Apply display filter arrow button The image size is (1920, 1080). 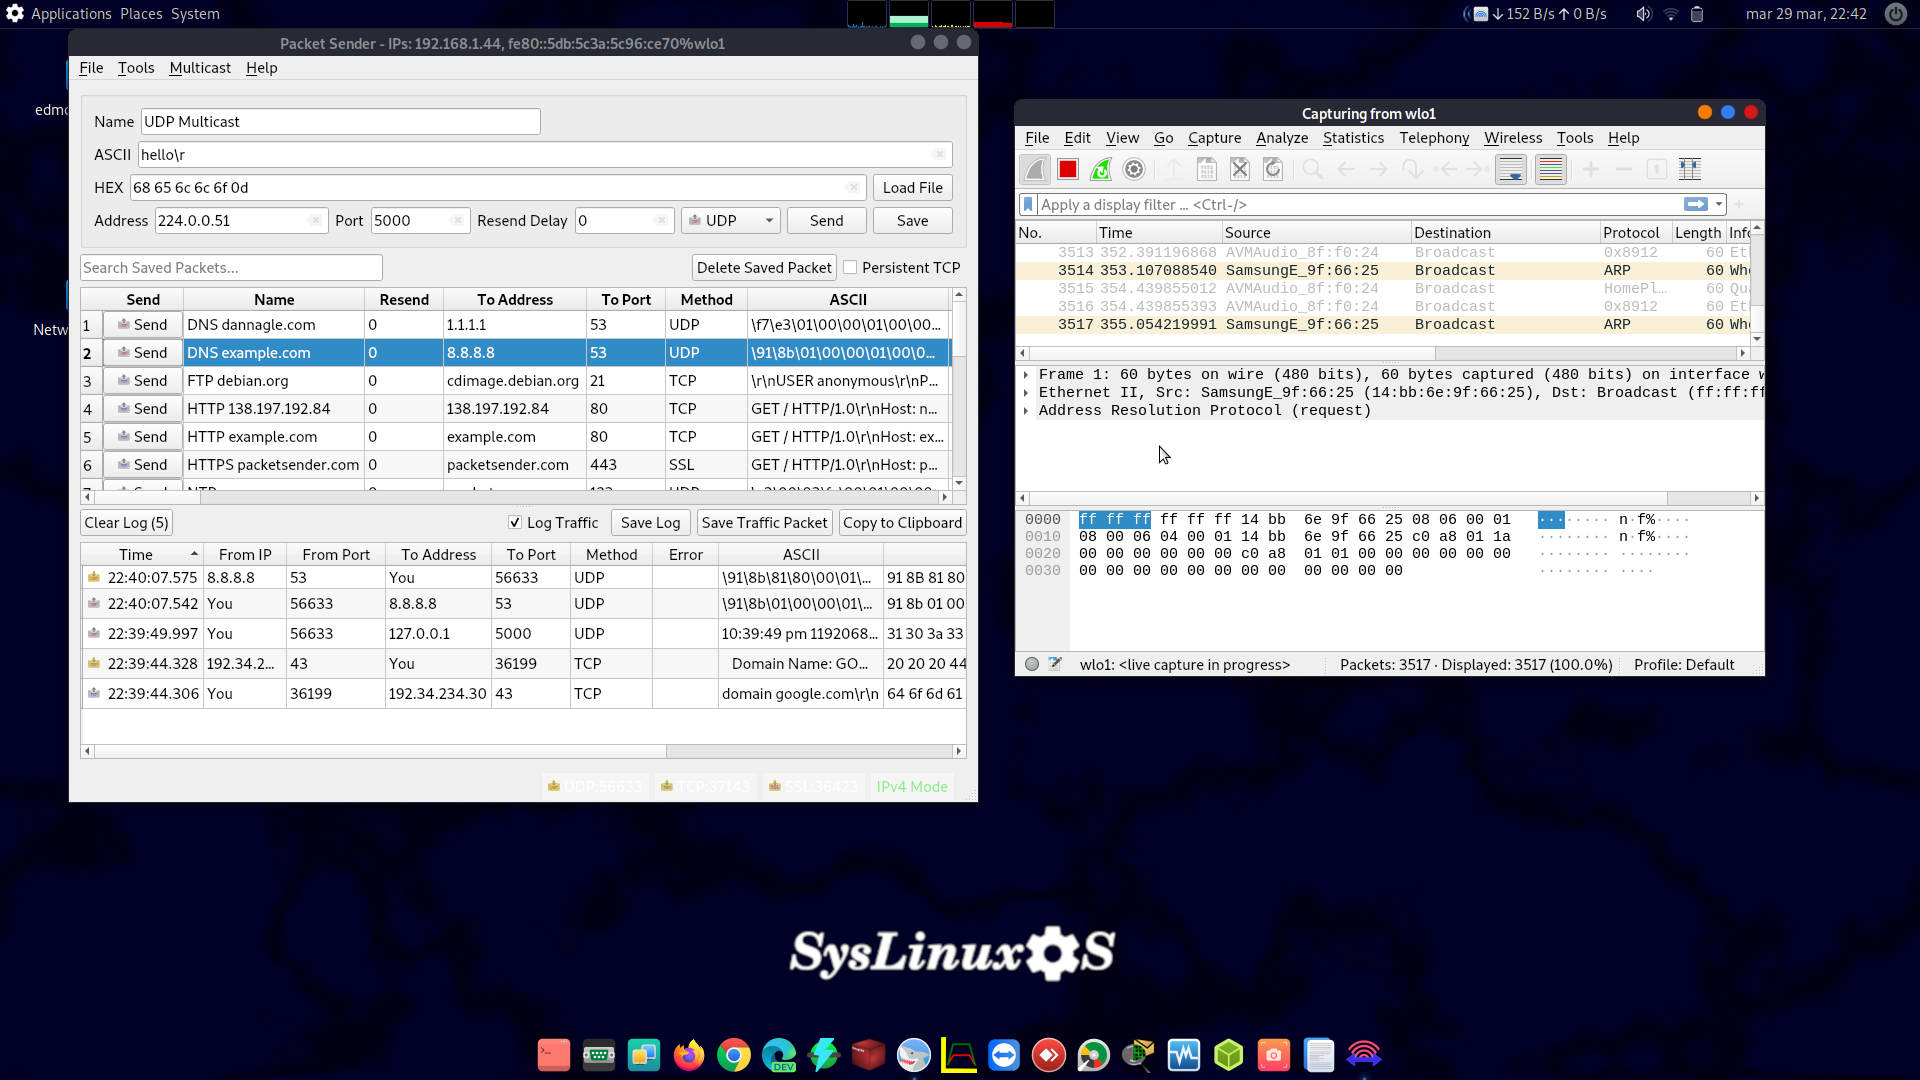click(x=1696, y=204)
